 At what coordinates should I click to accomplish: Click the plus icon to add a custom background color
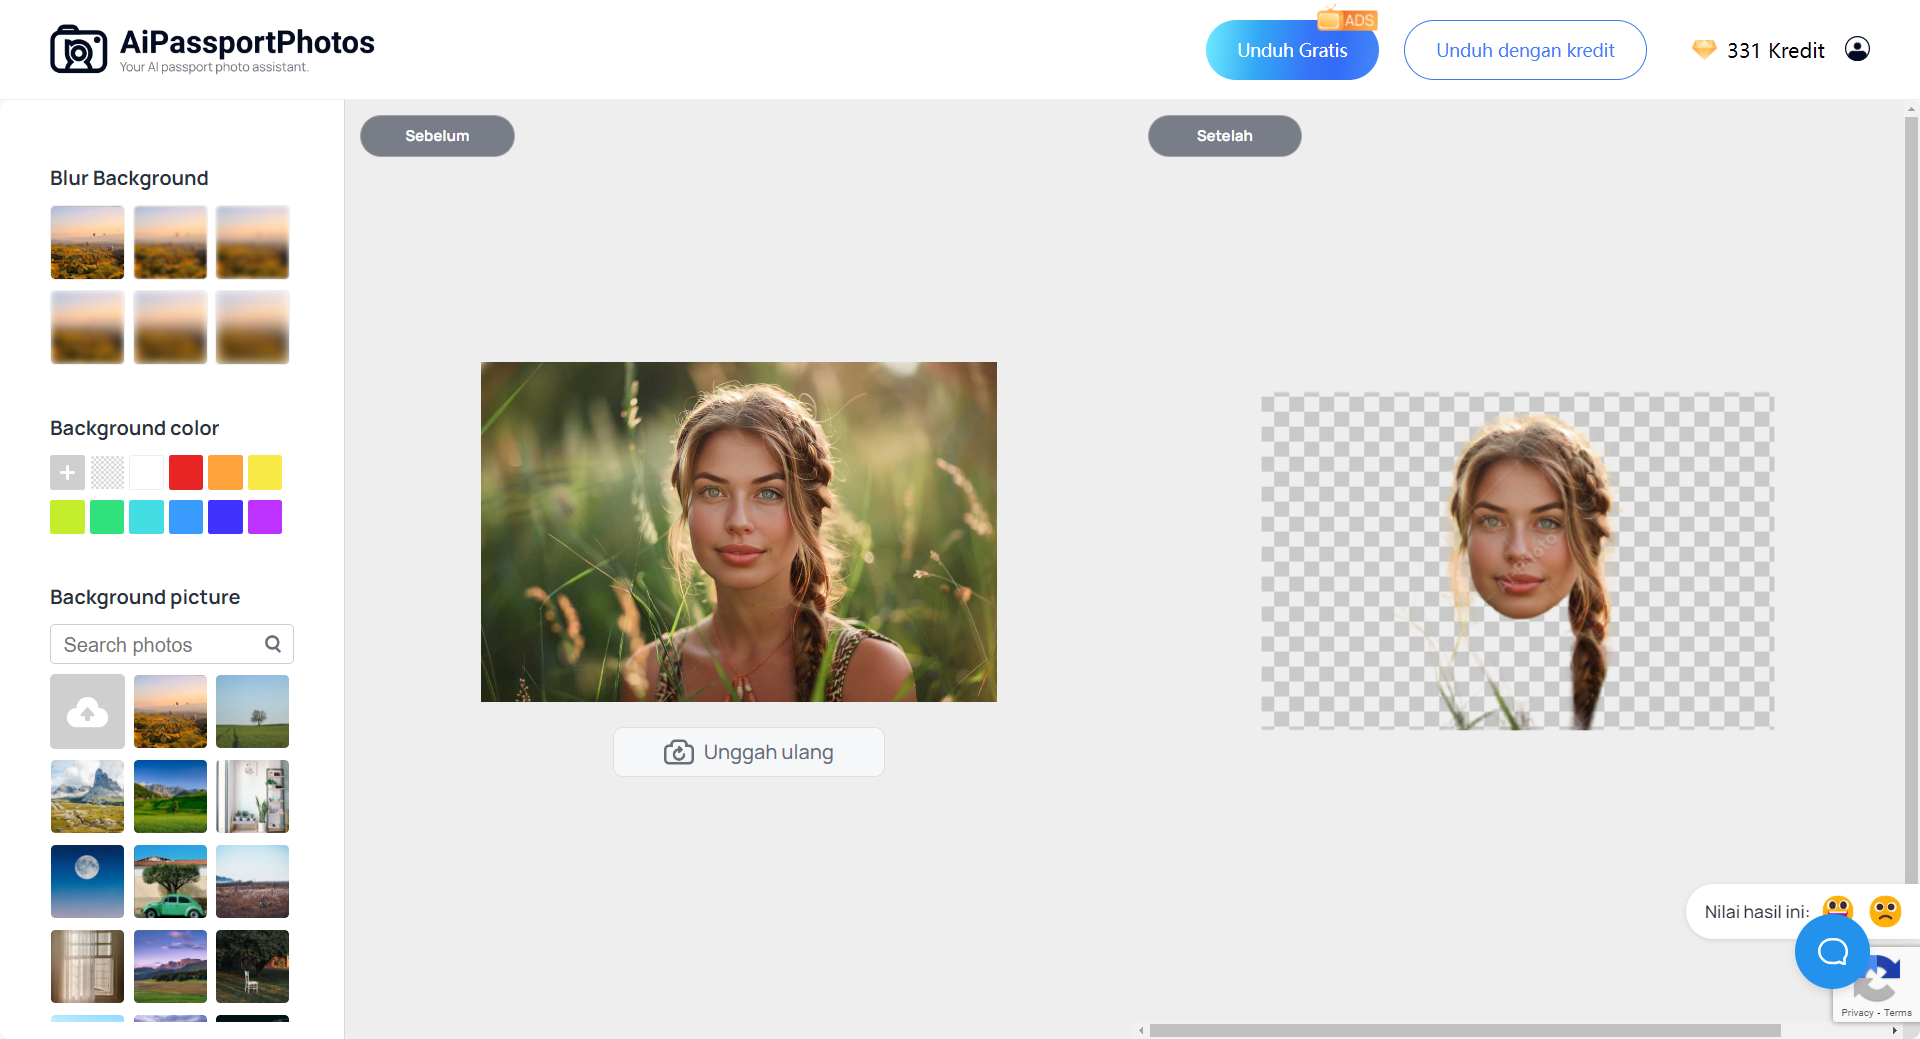click(x=67, y=472)
